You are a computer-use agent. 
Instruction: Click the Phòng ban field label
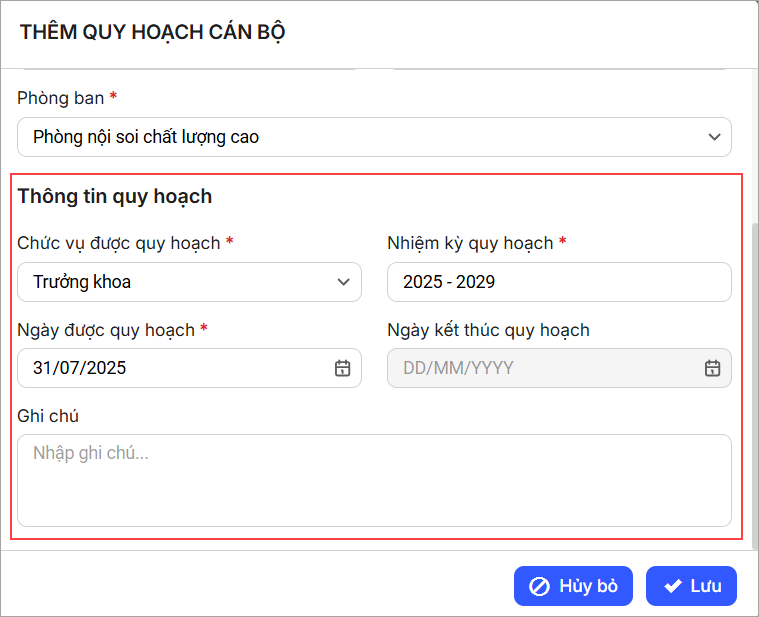(x=61, y=98)
